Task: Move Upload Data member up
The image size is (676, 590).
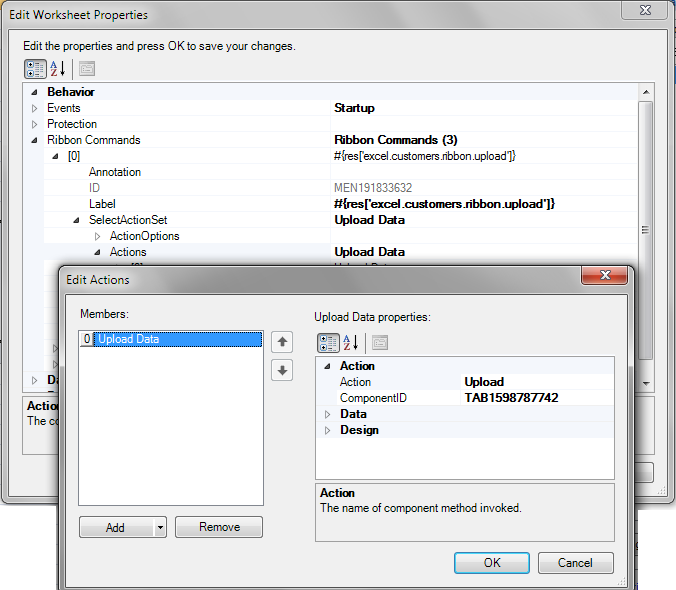Action: (x=282, y=342)
